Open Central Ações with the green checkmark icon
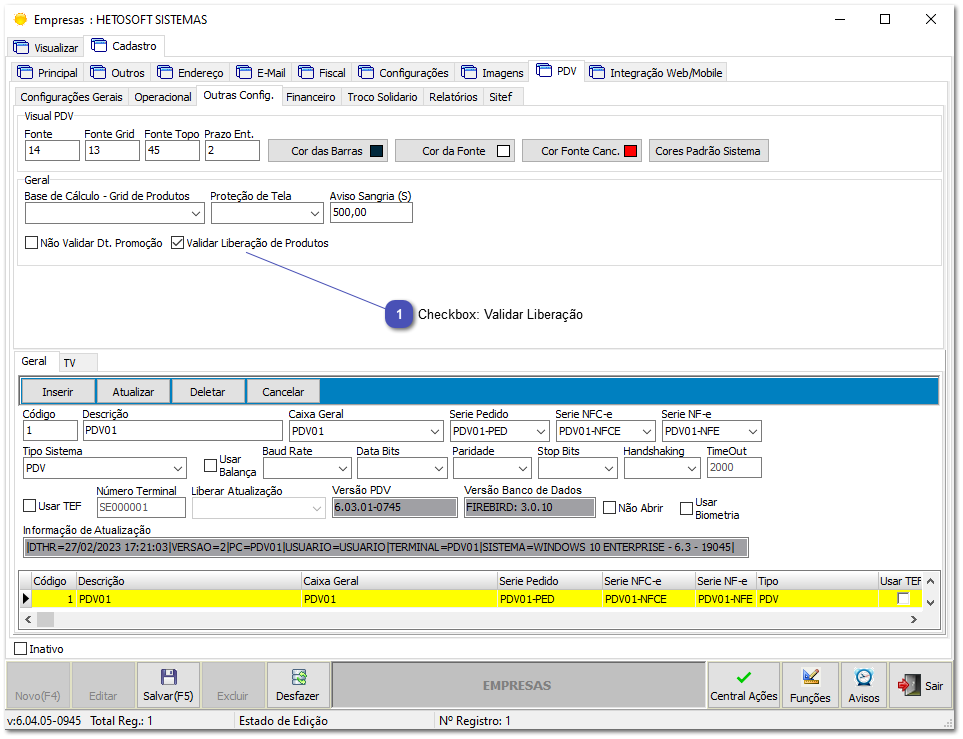Screen dimensions: 963x739 point(744,677)
